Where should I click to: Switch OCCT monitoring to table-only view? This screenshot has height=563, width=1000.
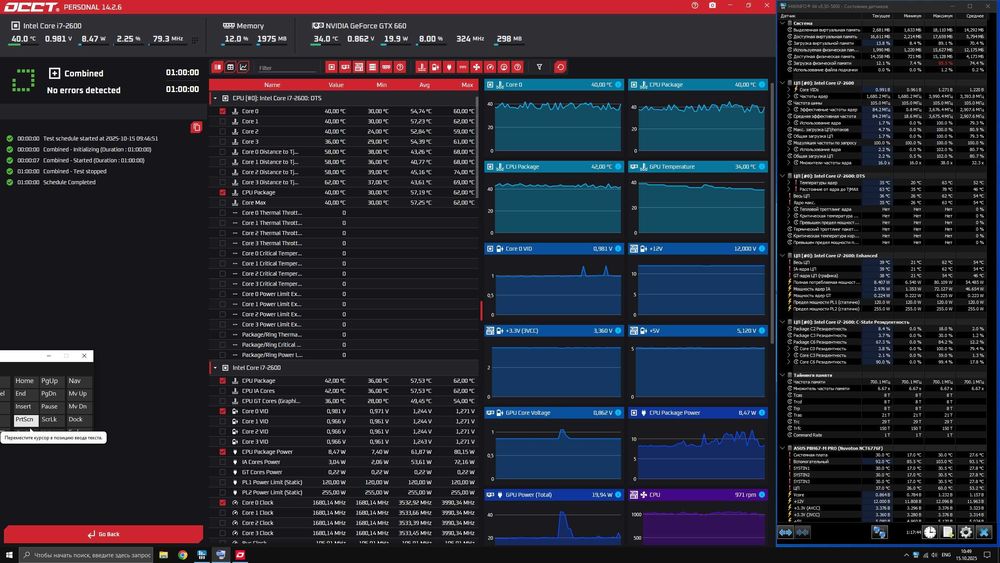click(x=230, y=67)
